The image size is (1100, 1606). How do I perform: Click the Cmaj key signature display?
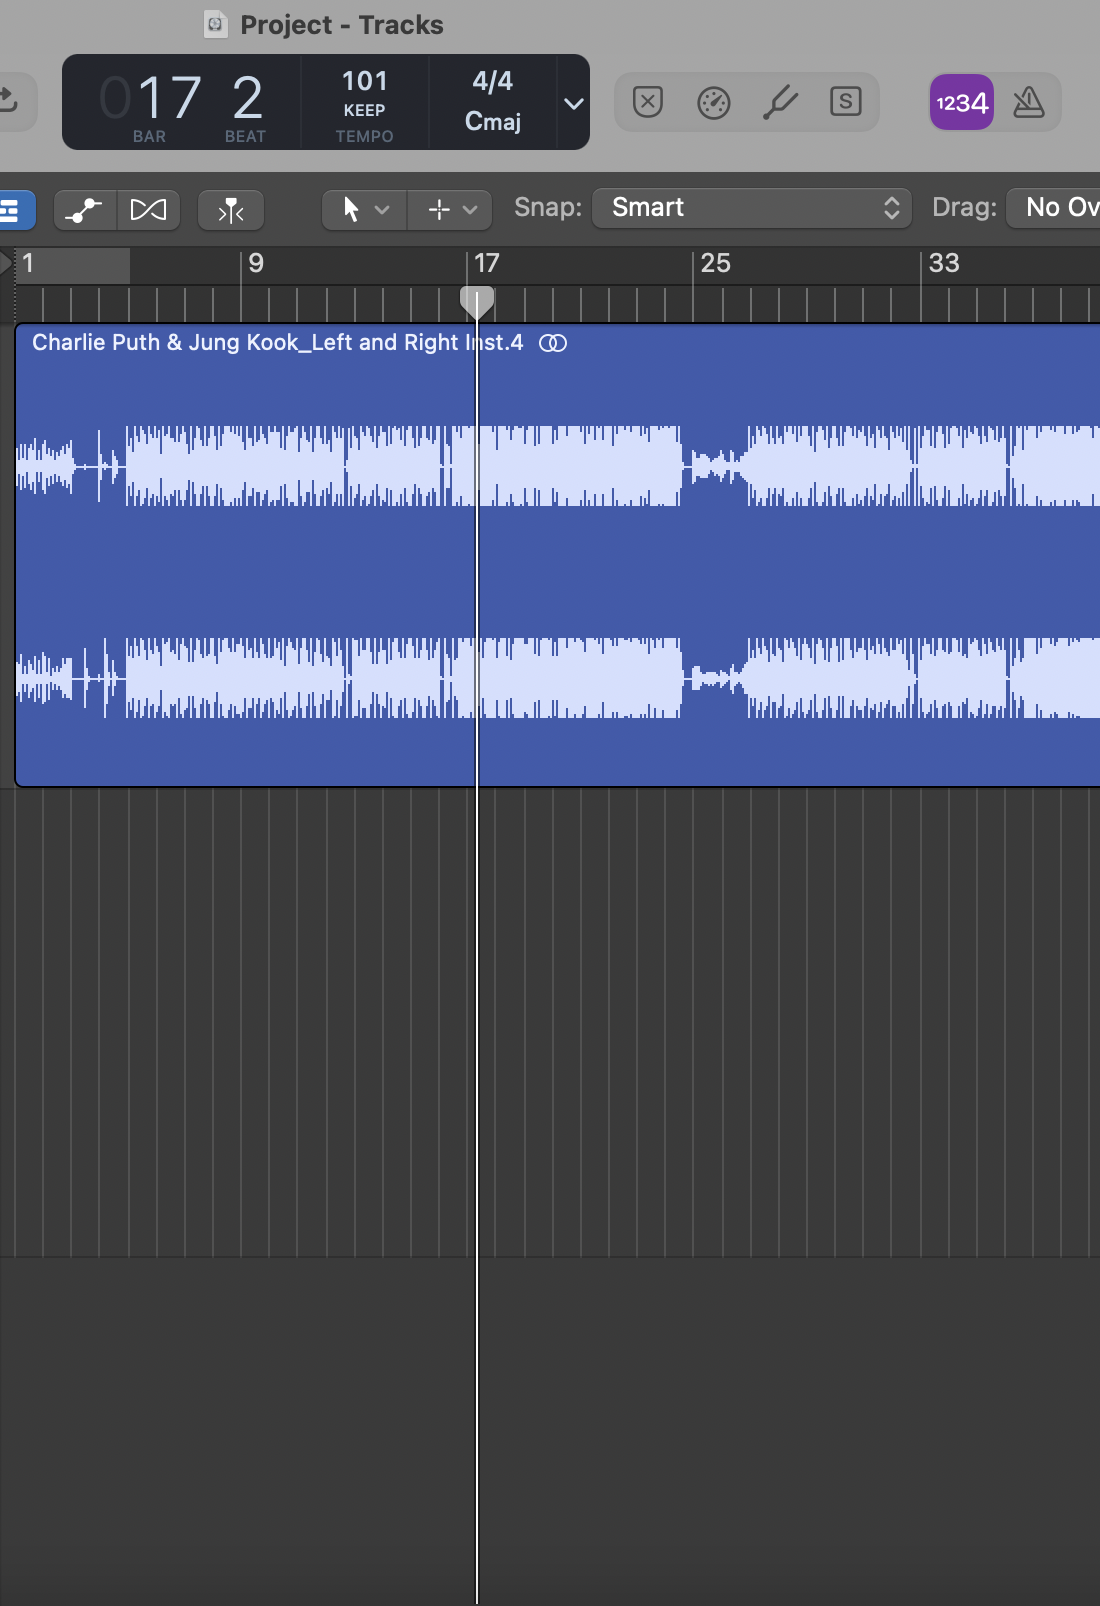click(x=492, y=122)
